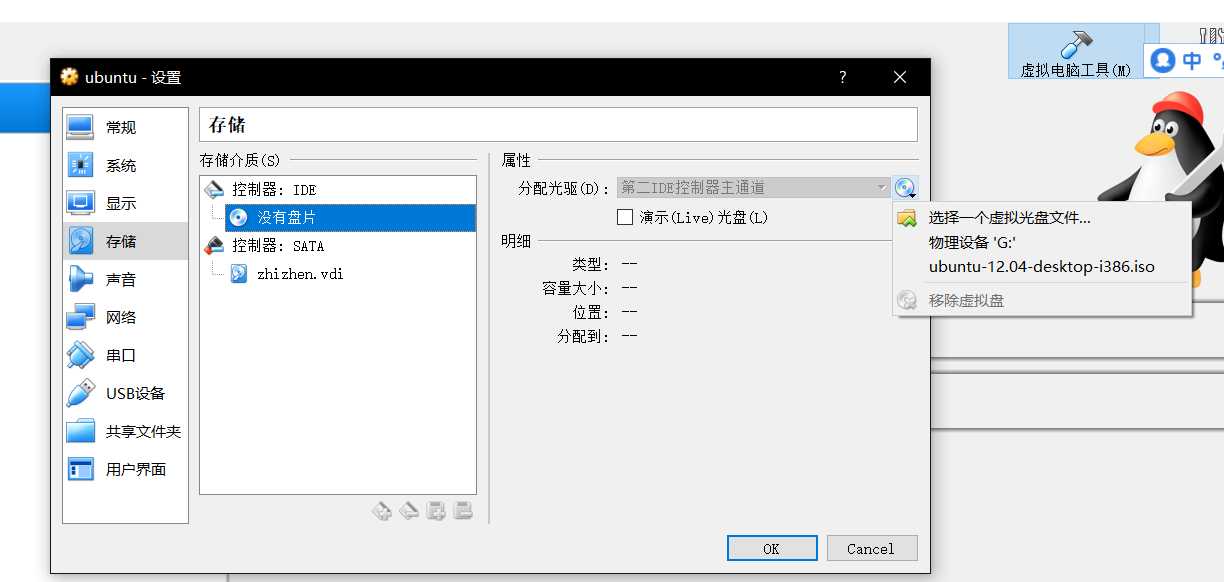Open the 常规 (General) settings category
Image resolution: width=1224 pixels, height=582 pixels.
(125, 128)
